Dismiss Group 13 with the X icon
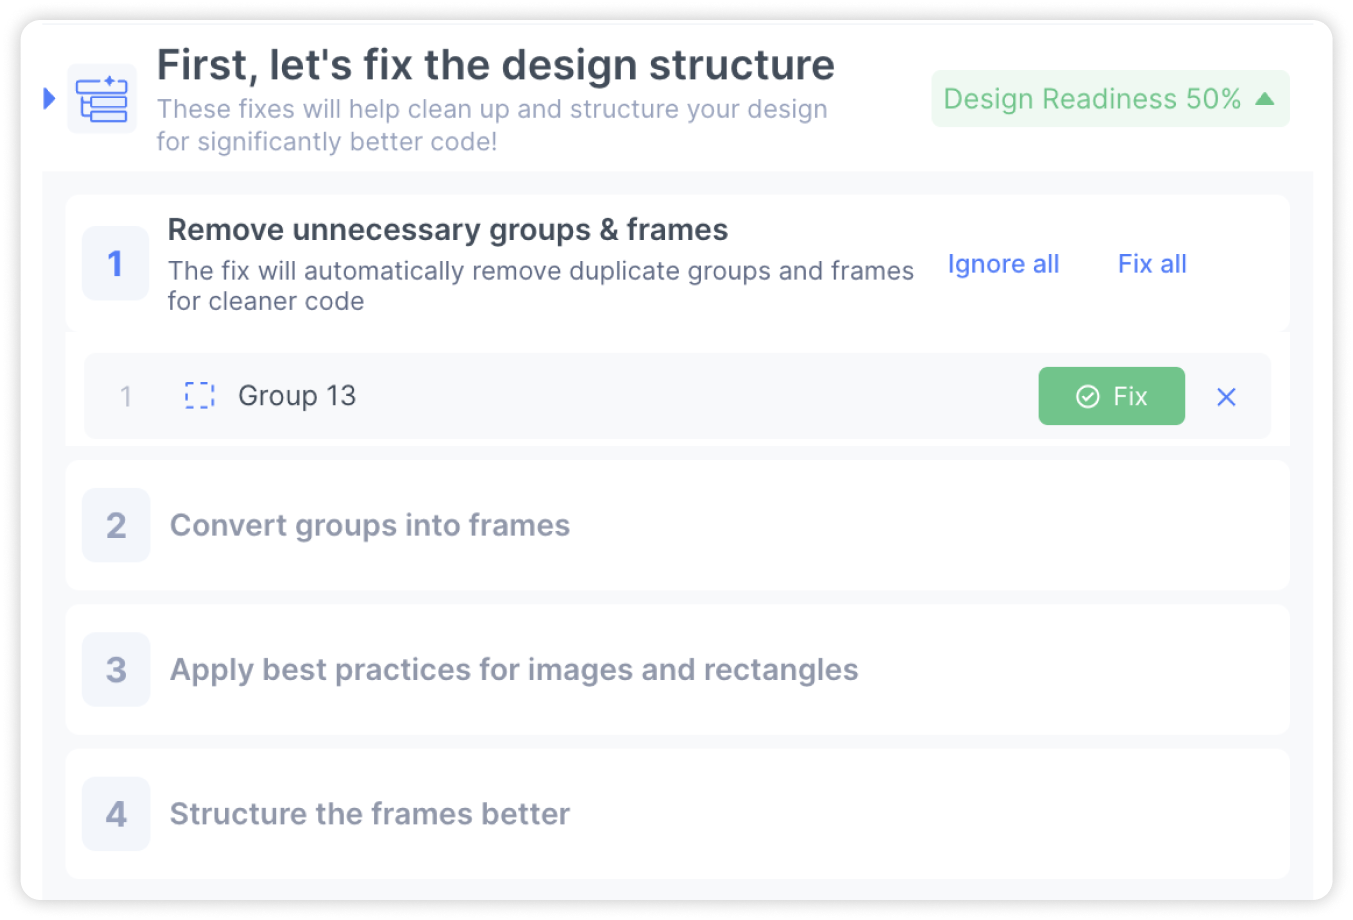 (1226, 396)
